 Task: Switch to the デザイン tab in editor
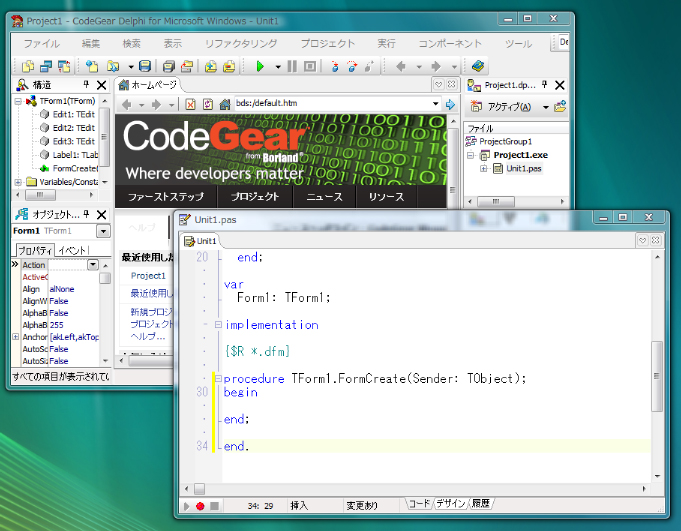(x=450, y=503)
